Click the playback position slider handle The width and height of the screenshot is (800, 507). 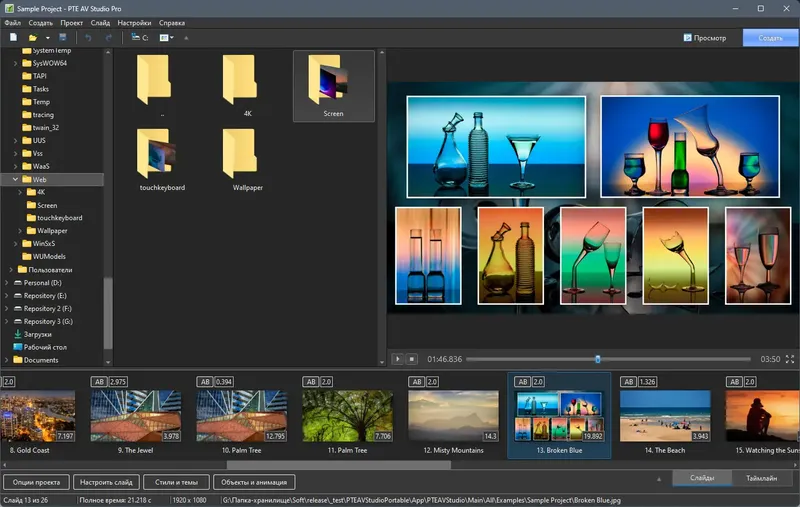[598, 358]
